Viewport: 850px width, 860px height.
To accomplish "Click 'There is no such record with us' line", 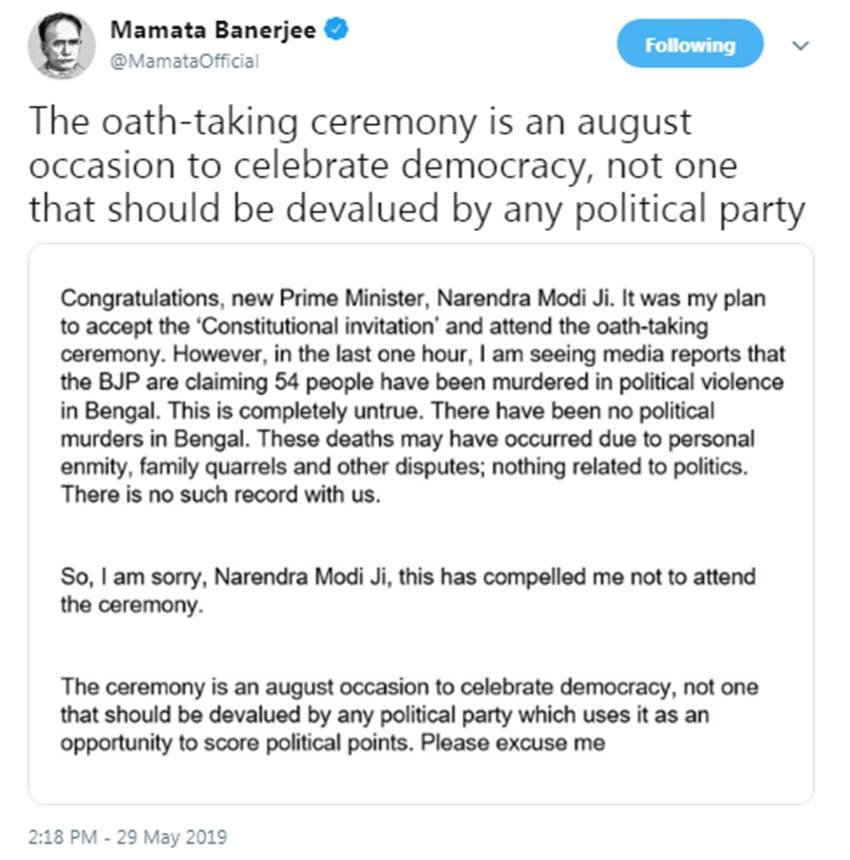I will pyautogui.click(x=221, y=497).
